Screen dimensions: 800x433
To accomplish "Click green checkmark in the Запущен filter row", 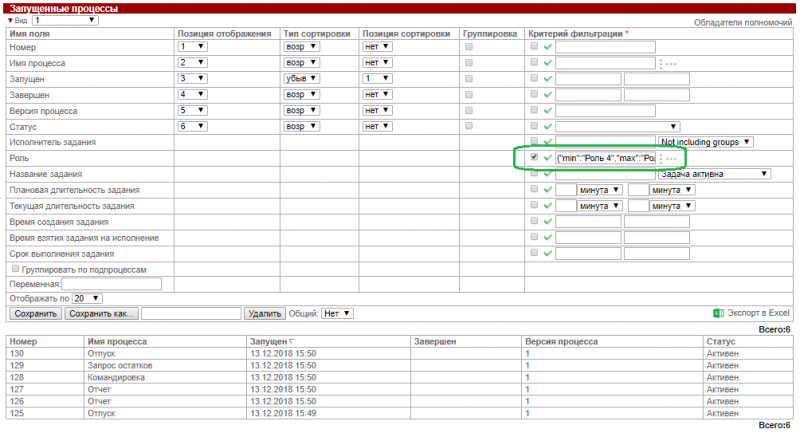I will pyautogui.click(x=548, y=79).
